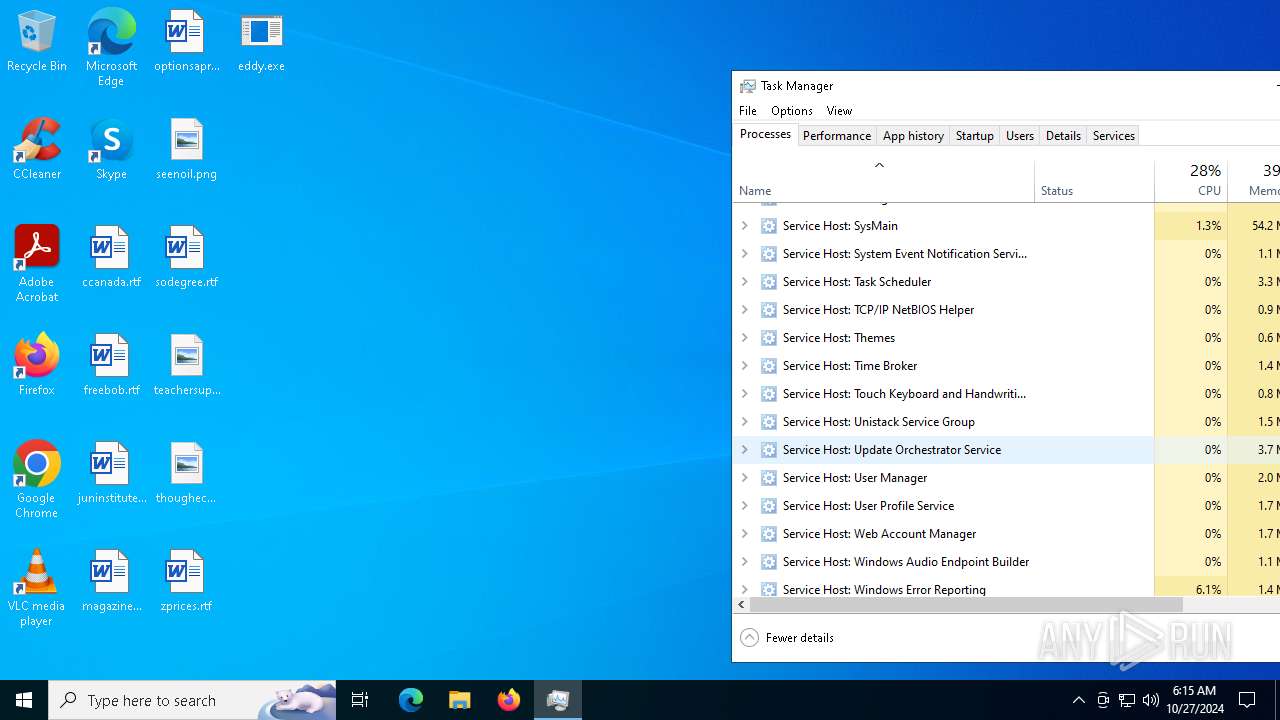Screen dimensions: 1280x720
Task: Expand Service Host: System Event Notification row
Action: coord(744,254)
